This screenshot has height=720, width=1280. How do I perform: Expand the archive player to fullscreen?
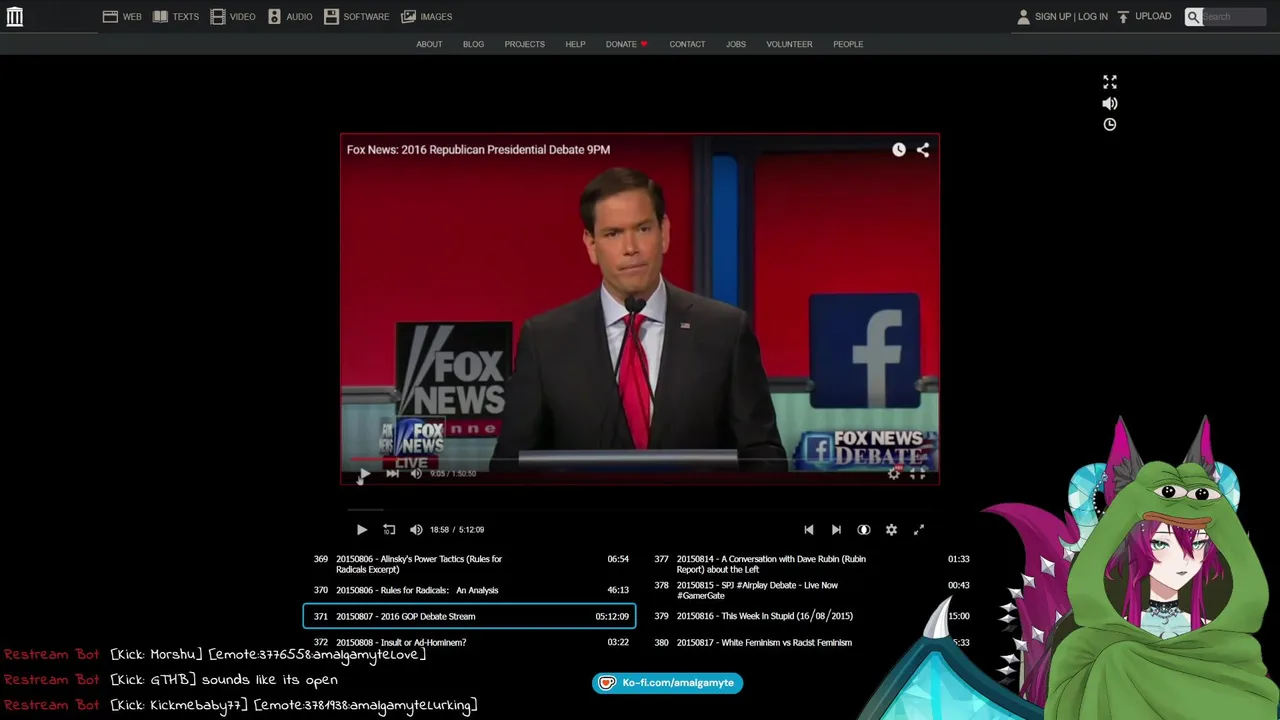point(919,530)
